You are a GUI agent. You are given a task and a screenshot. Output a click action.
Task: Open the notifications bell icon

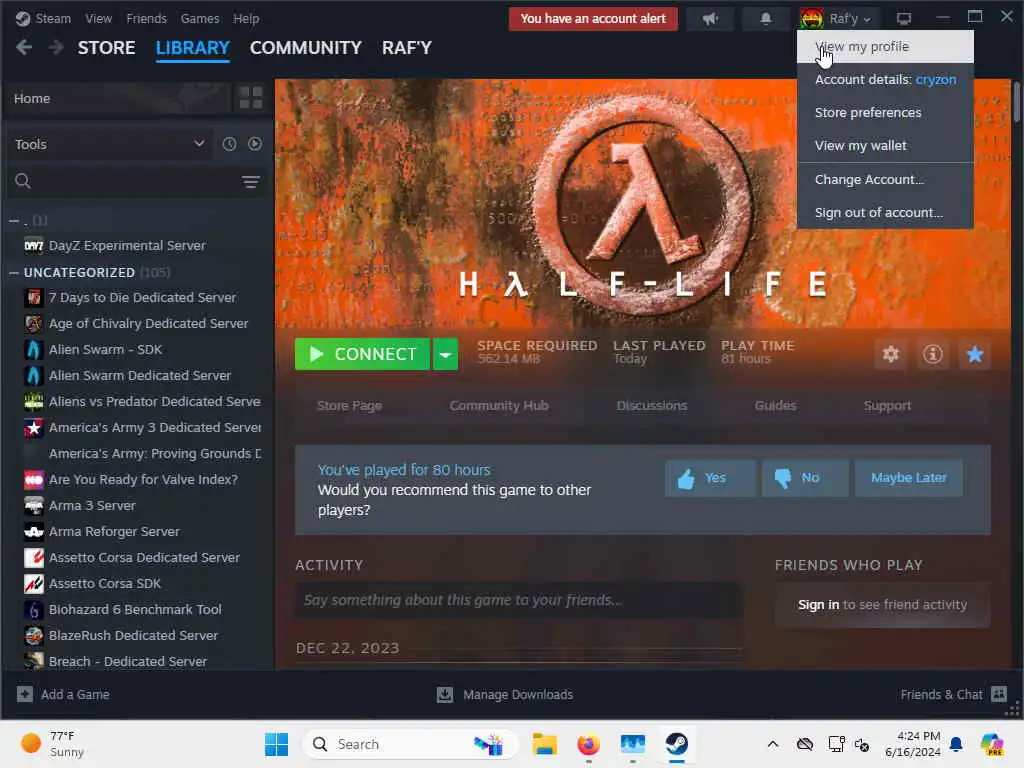coord(765,19)
